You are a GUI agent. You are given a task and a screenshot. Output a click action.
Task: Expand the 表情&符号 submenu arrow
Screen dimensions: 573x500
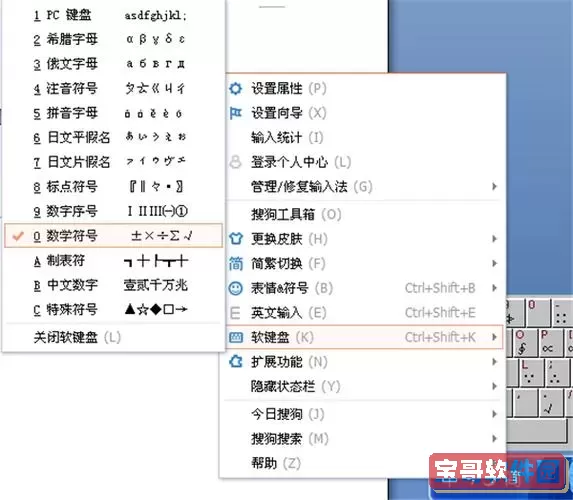pyautogui.click(x=494, y=288)
